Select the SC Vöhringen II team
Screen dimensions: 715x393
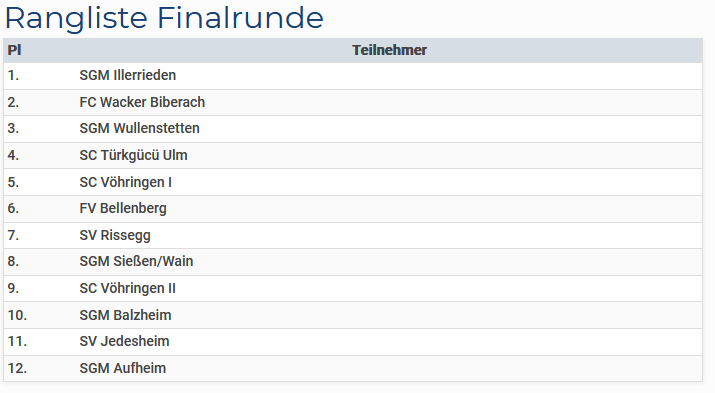tap(128, 289)
